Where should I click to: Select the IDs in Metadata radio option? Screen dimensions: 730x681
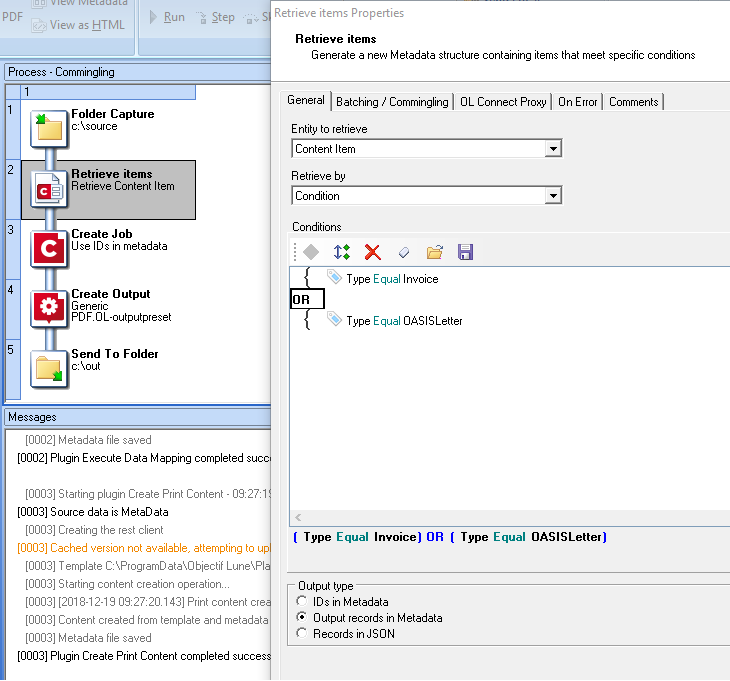(x=303, y=602)
